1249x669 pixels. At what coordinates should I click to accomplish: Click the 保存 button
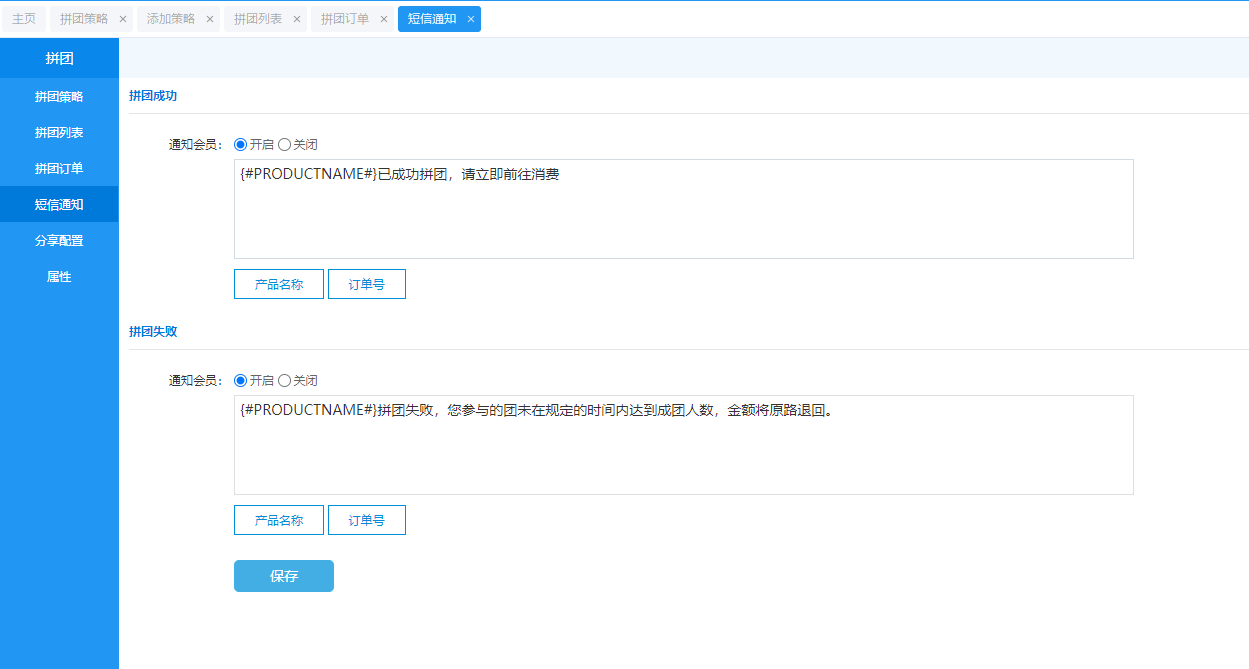(283, 576)
